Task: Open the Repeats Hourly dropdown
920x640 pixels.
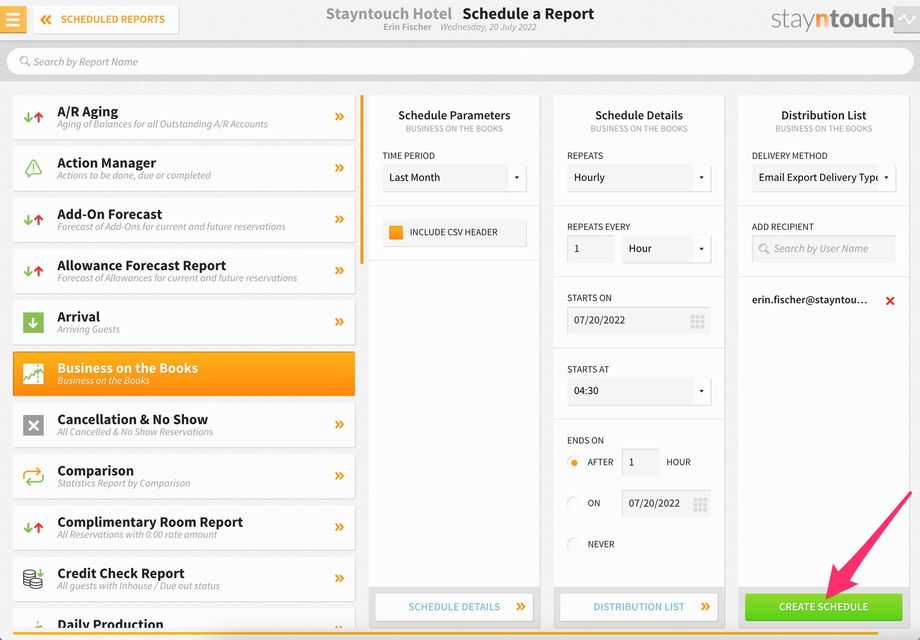Action: [639, 178]
